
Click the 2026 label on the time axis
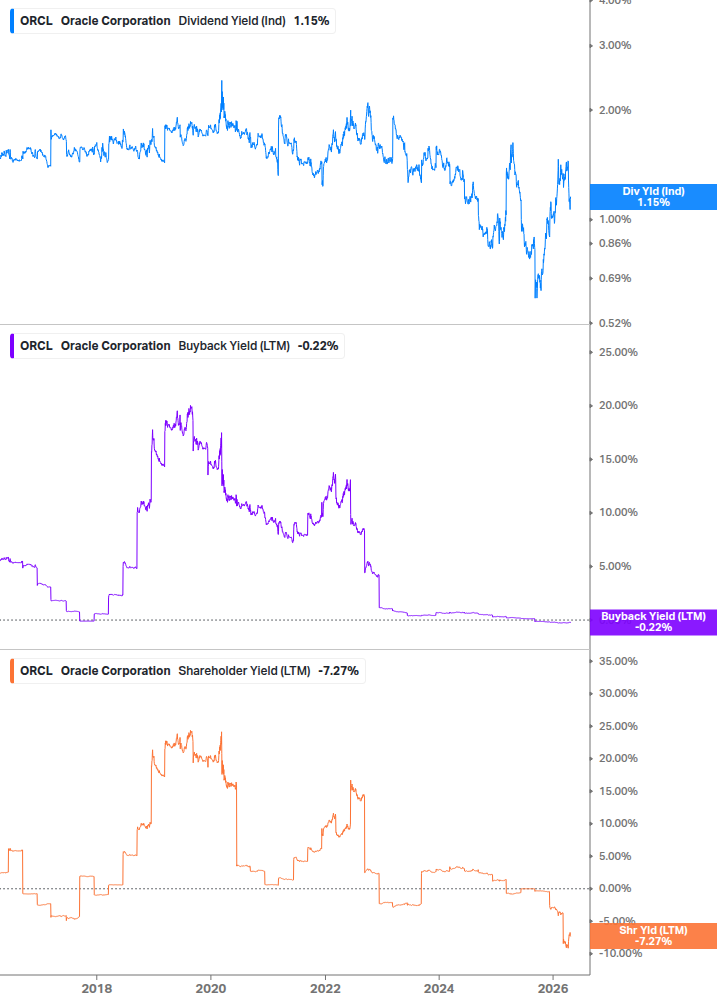point(553,988)
